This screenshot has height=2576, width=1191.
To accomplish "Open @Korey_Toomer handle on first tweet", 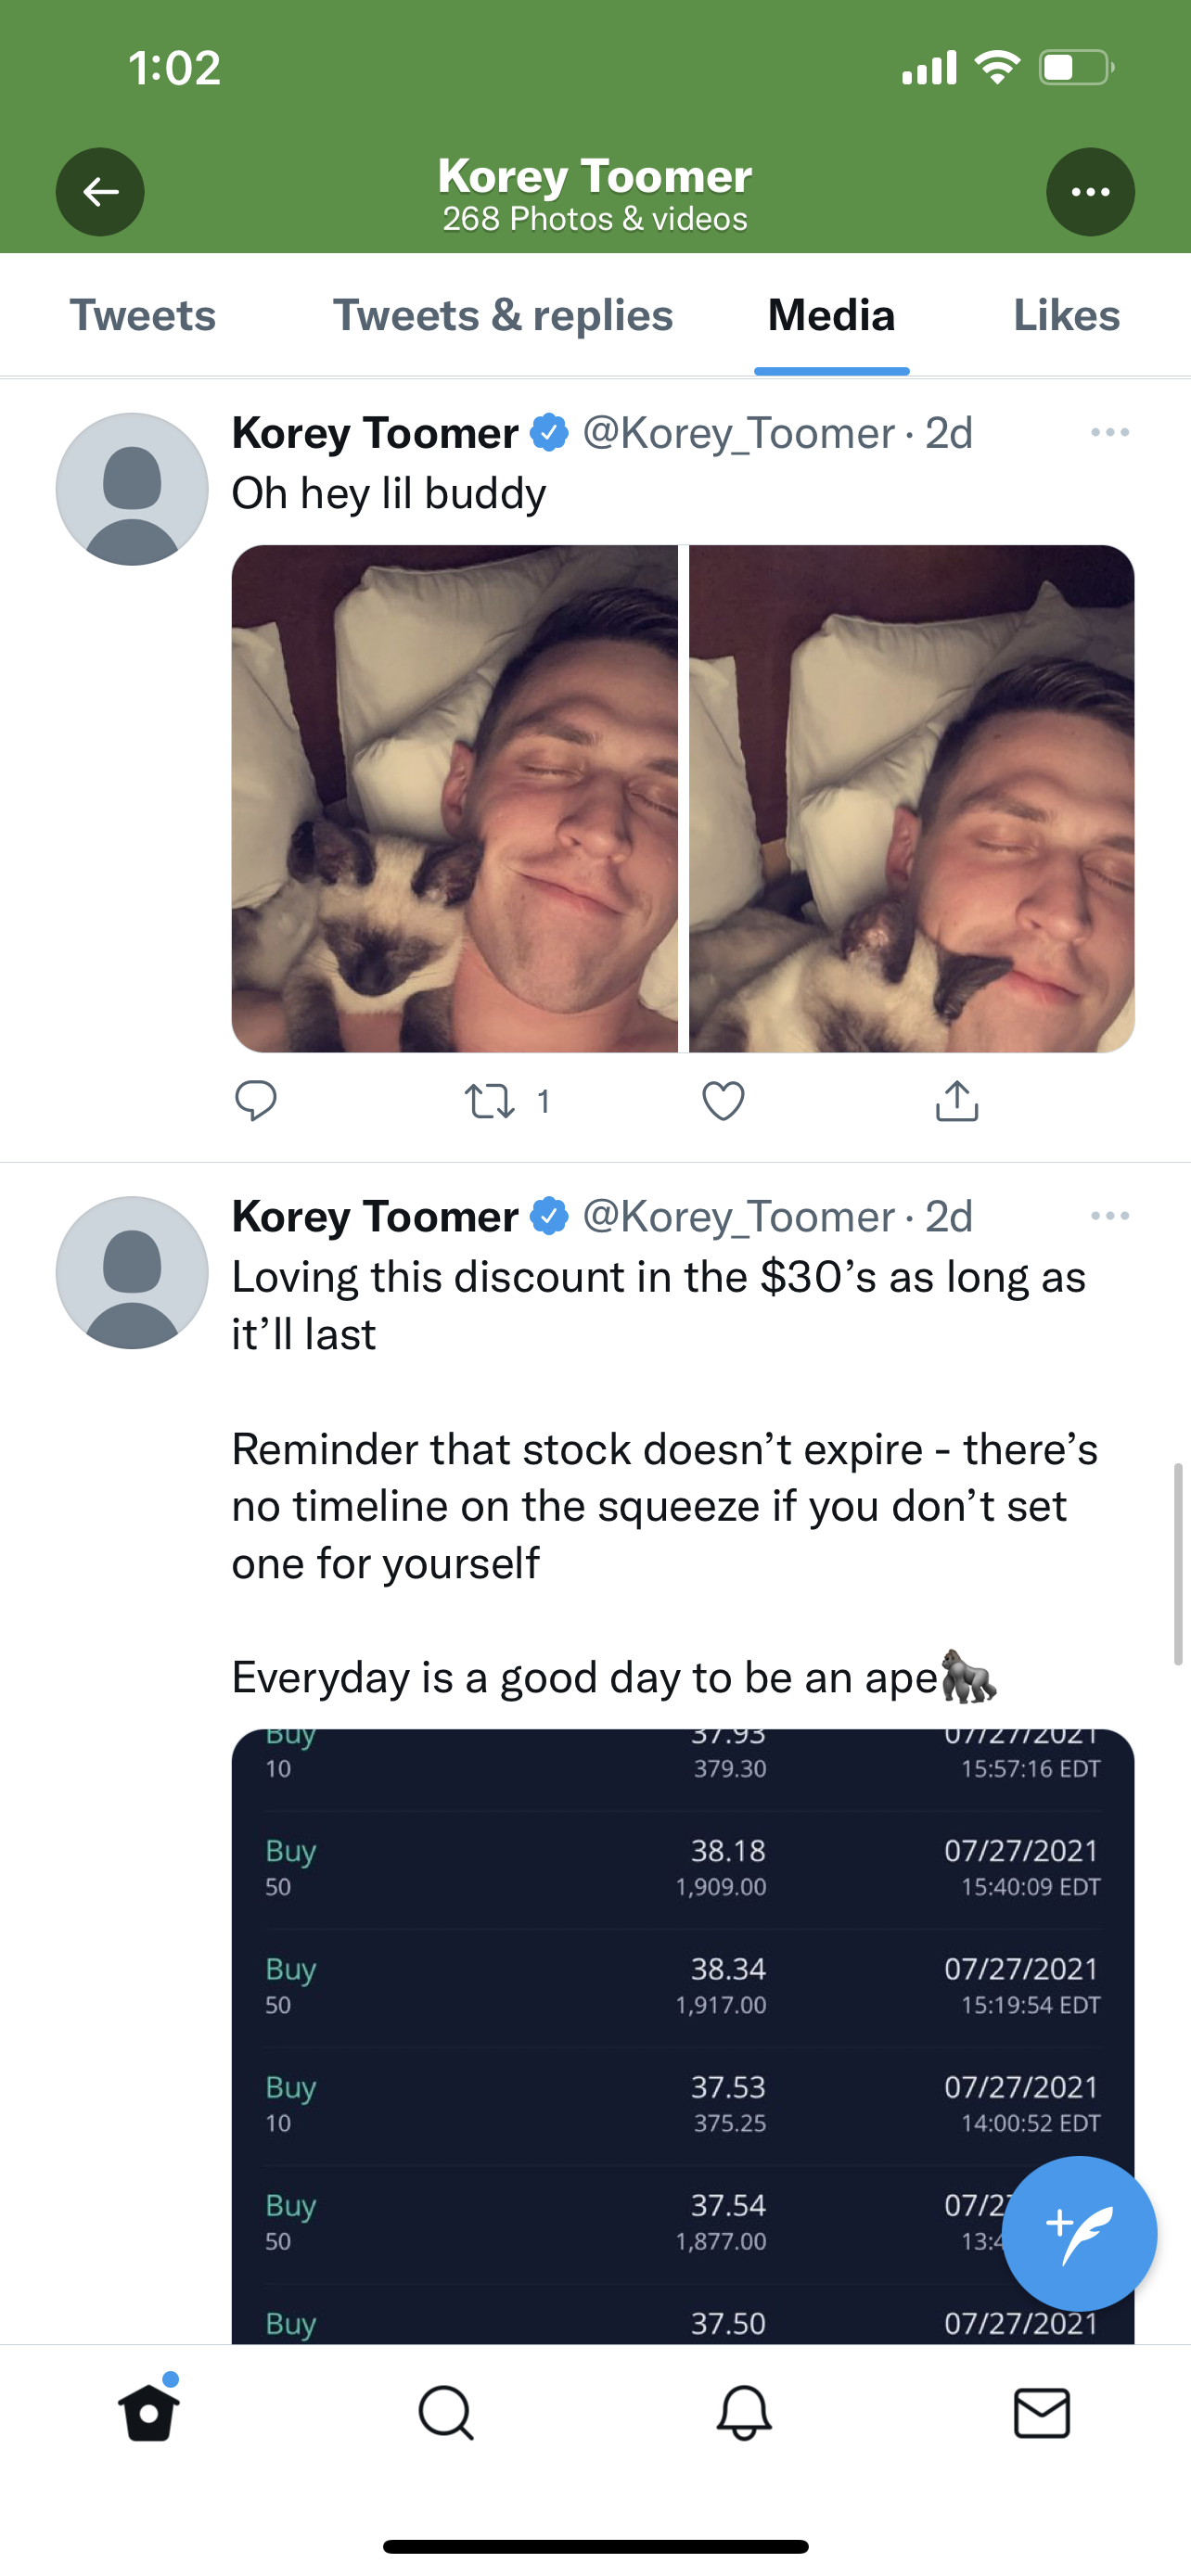I will pos(738,433).
